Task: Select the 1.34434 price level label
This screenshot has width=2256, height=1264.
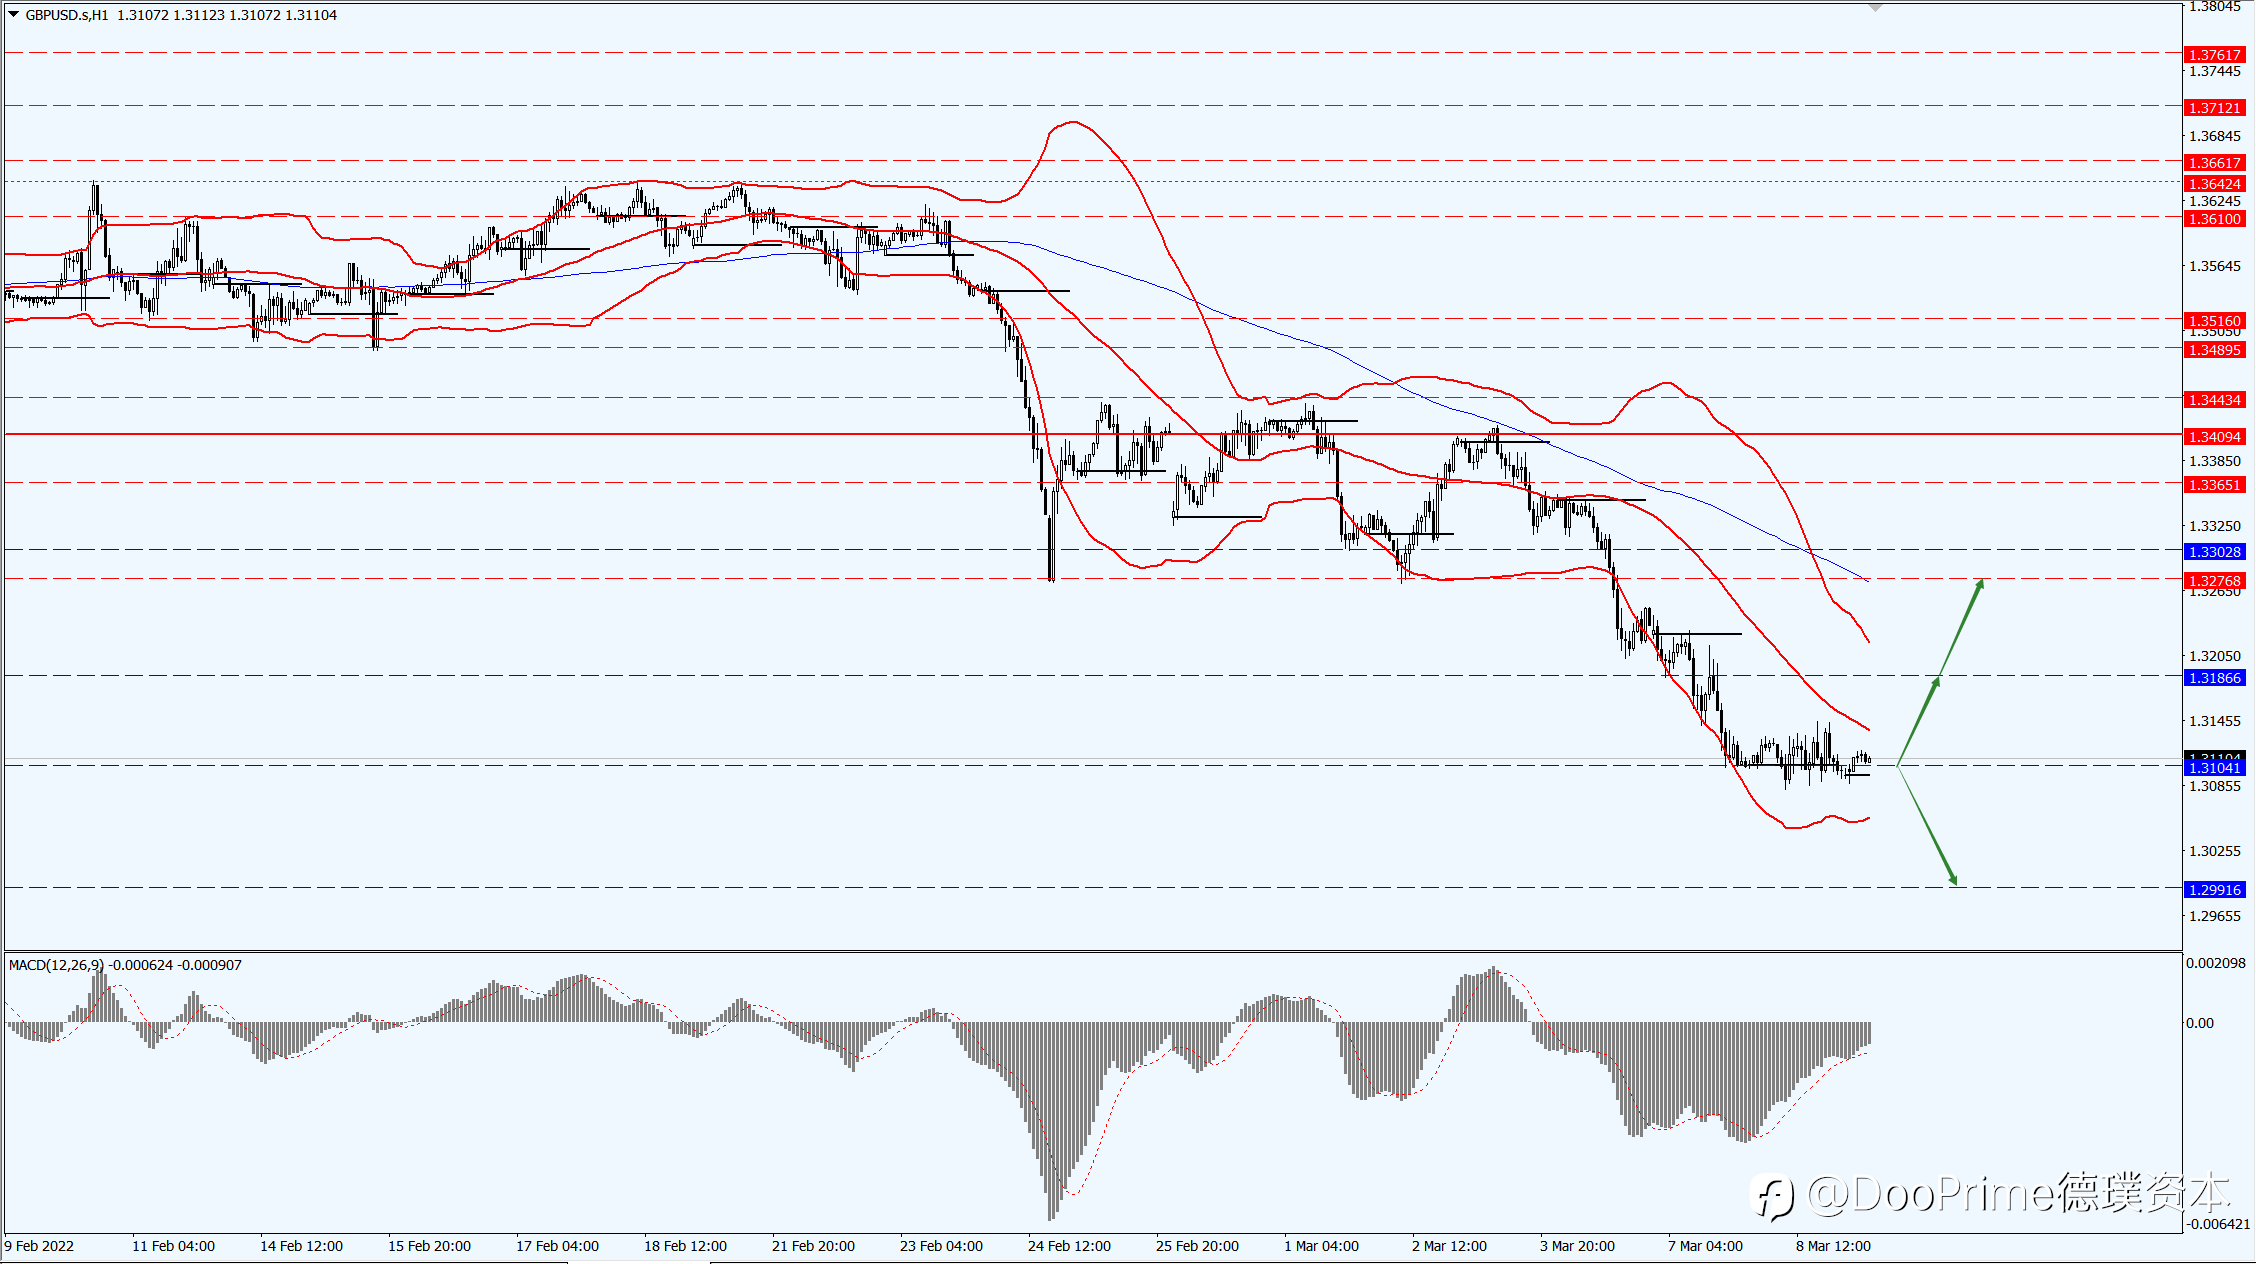Action: point(2214,400)
